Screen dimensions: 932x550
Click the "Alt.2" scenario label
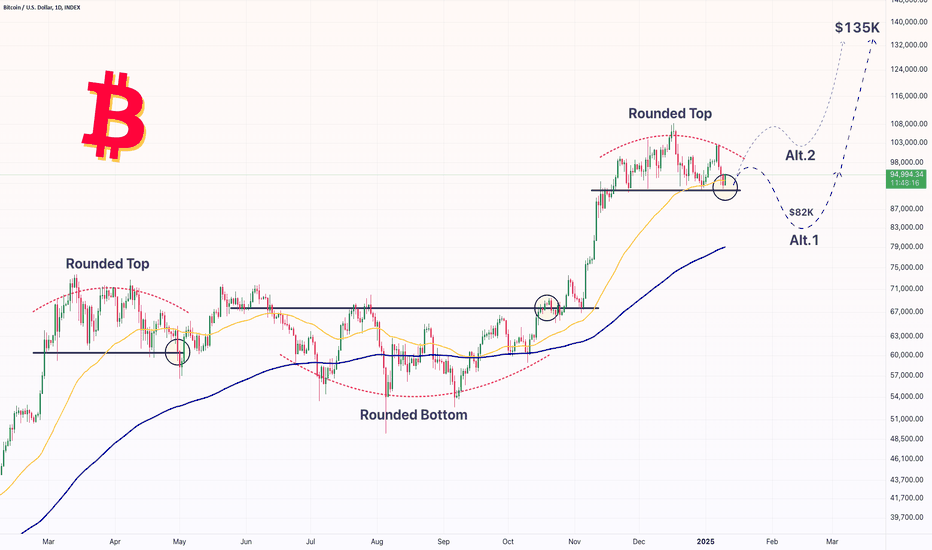click(x=800, y=156)
